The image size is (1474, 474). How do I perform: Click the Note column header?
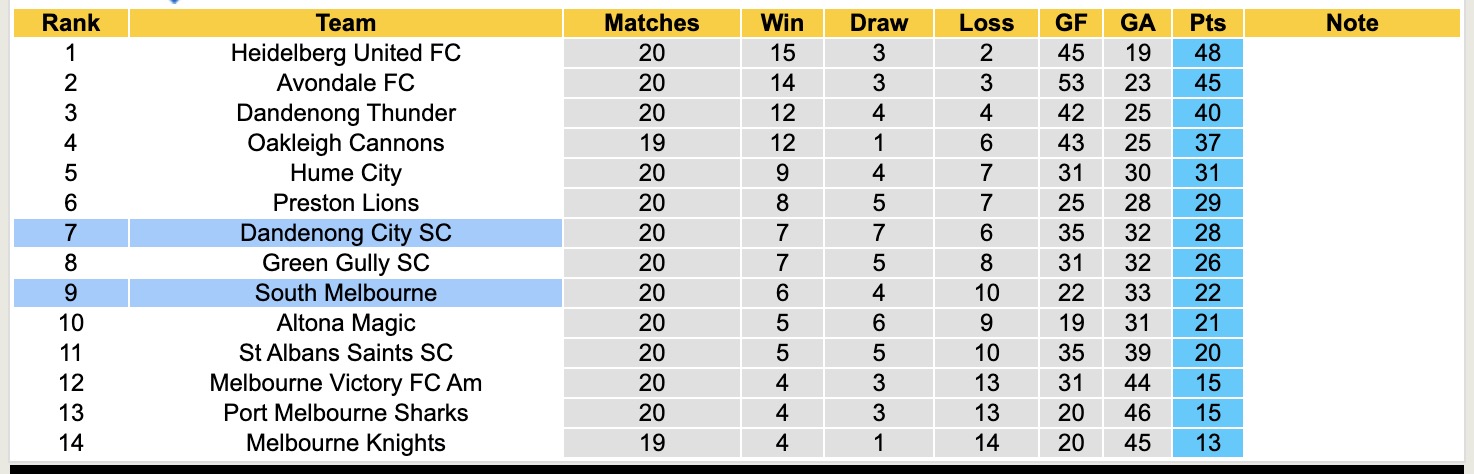pos(1351,23)
